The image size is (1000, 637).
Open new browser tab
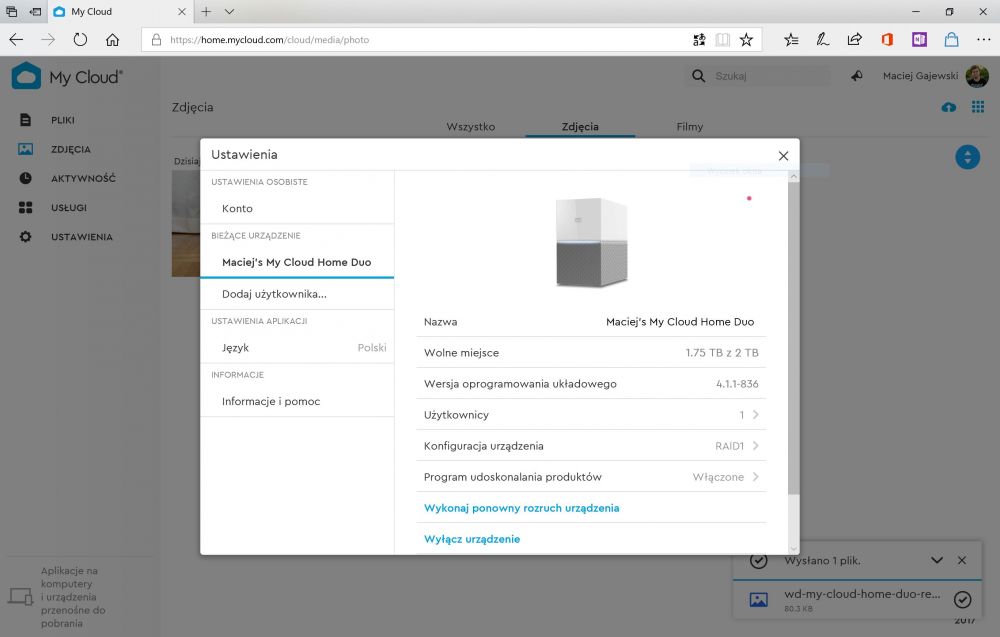click(206, 11)
